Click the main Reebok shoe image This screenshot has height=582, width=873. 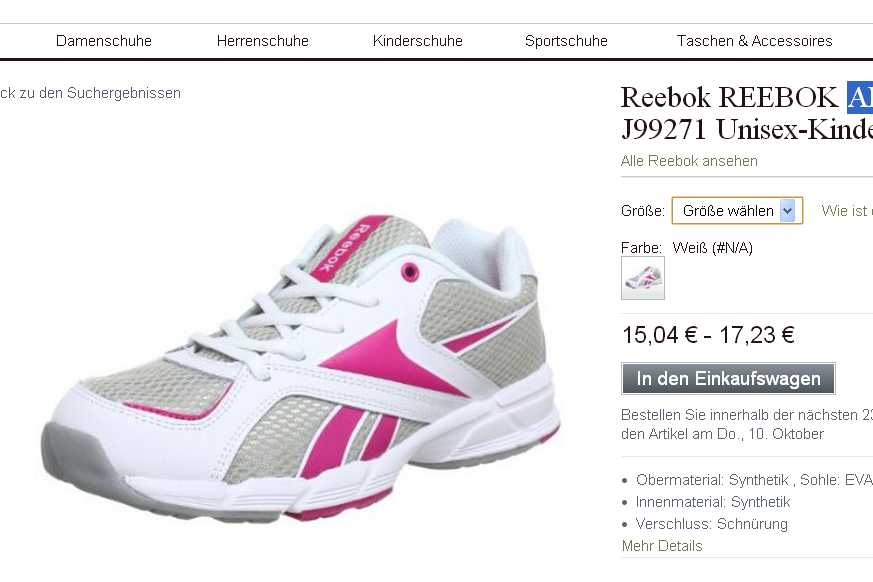click(x=301, y=368)
